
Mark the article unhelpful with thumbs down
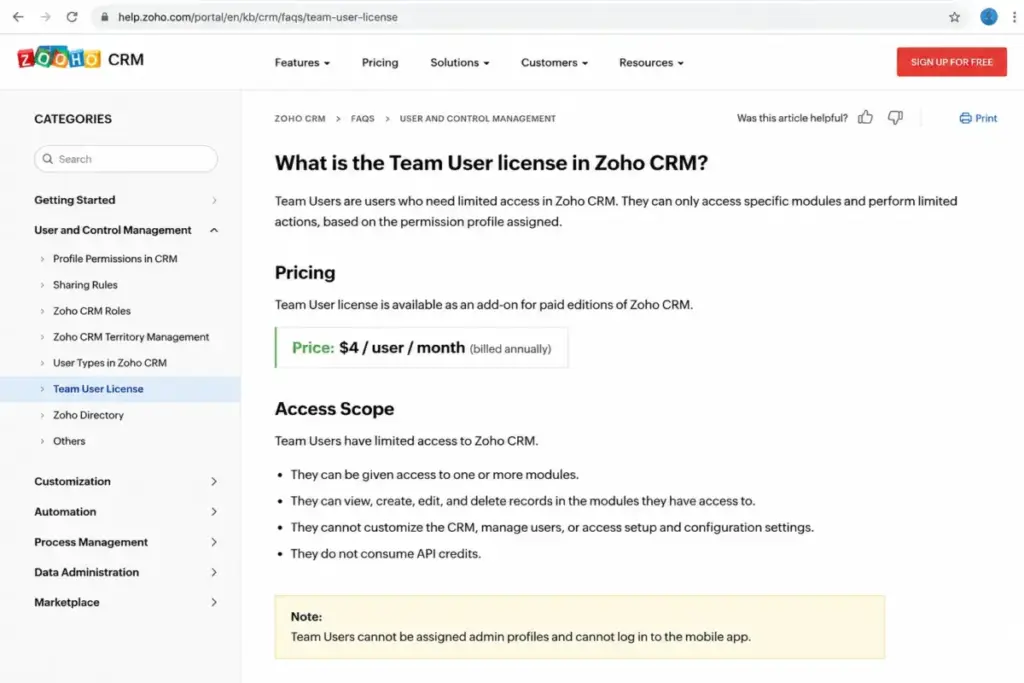895,118
